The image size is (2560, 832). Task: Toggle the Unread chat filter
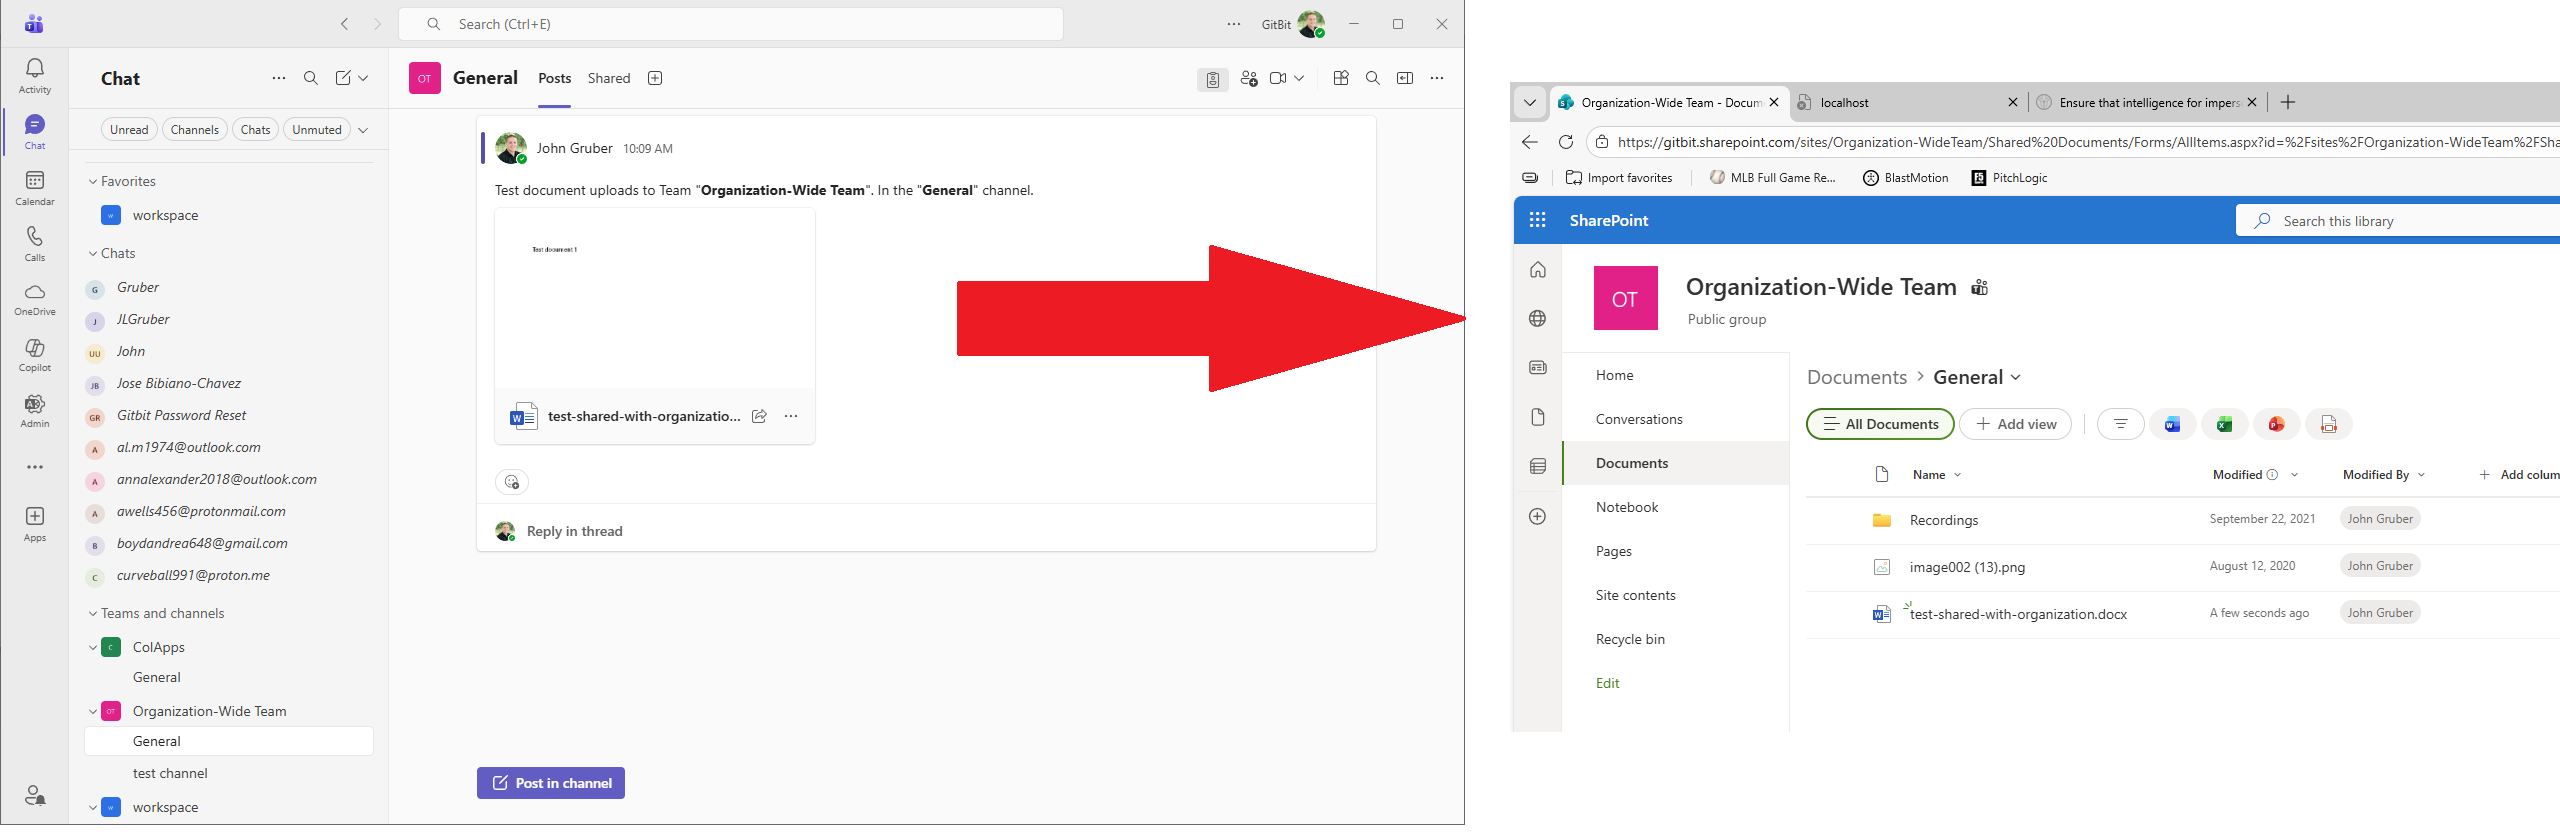129,129
